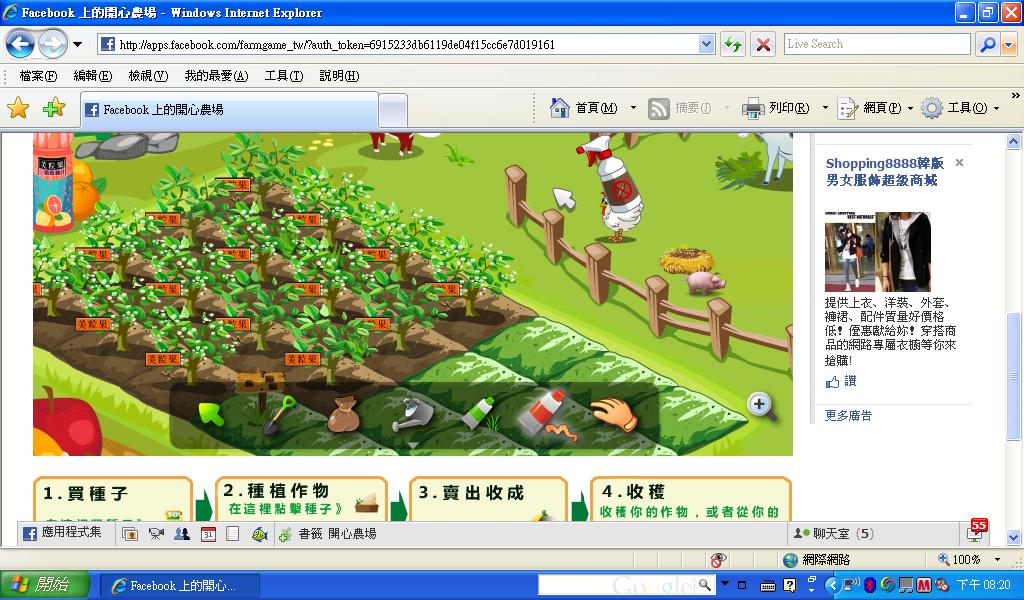Open the Facebook events calendar icon
Viewport: 1024px width, 600px height.
point(208,534)
